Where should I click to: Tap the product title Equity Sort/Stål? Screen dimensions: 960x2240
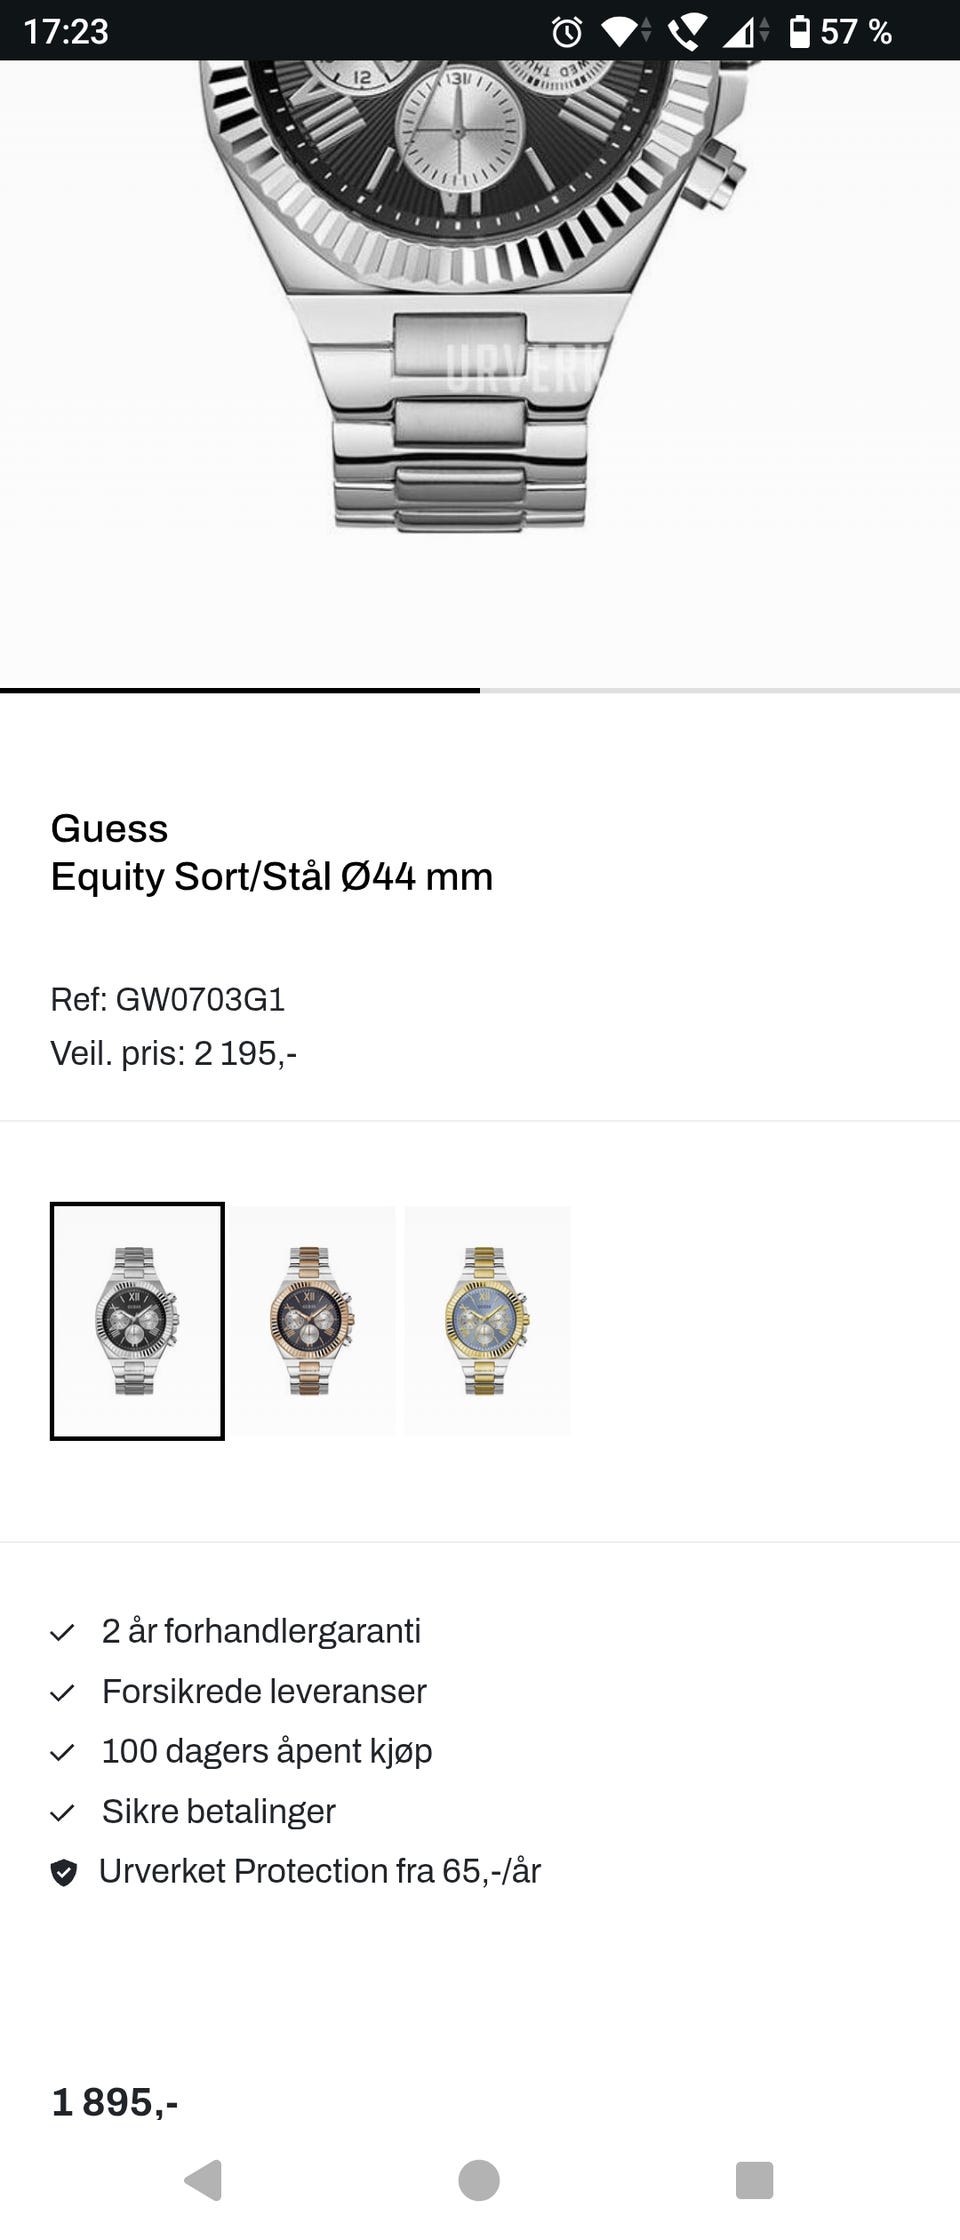click(272, 876)
